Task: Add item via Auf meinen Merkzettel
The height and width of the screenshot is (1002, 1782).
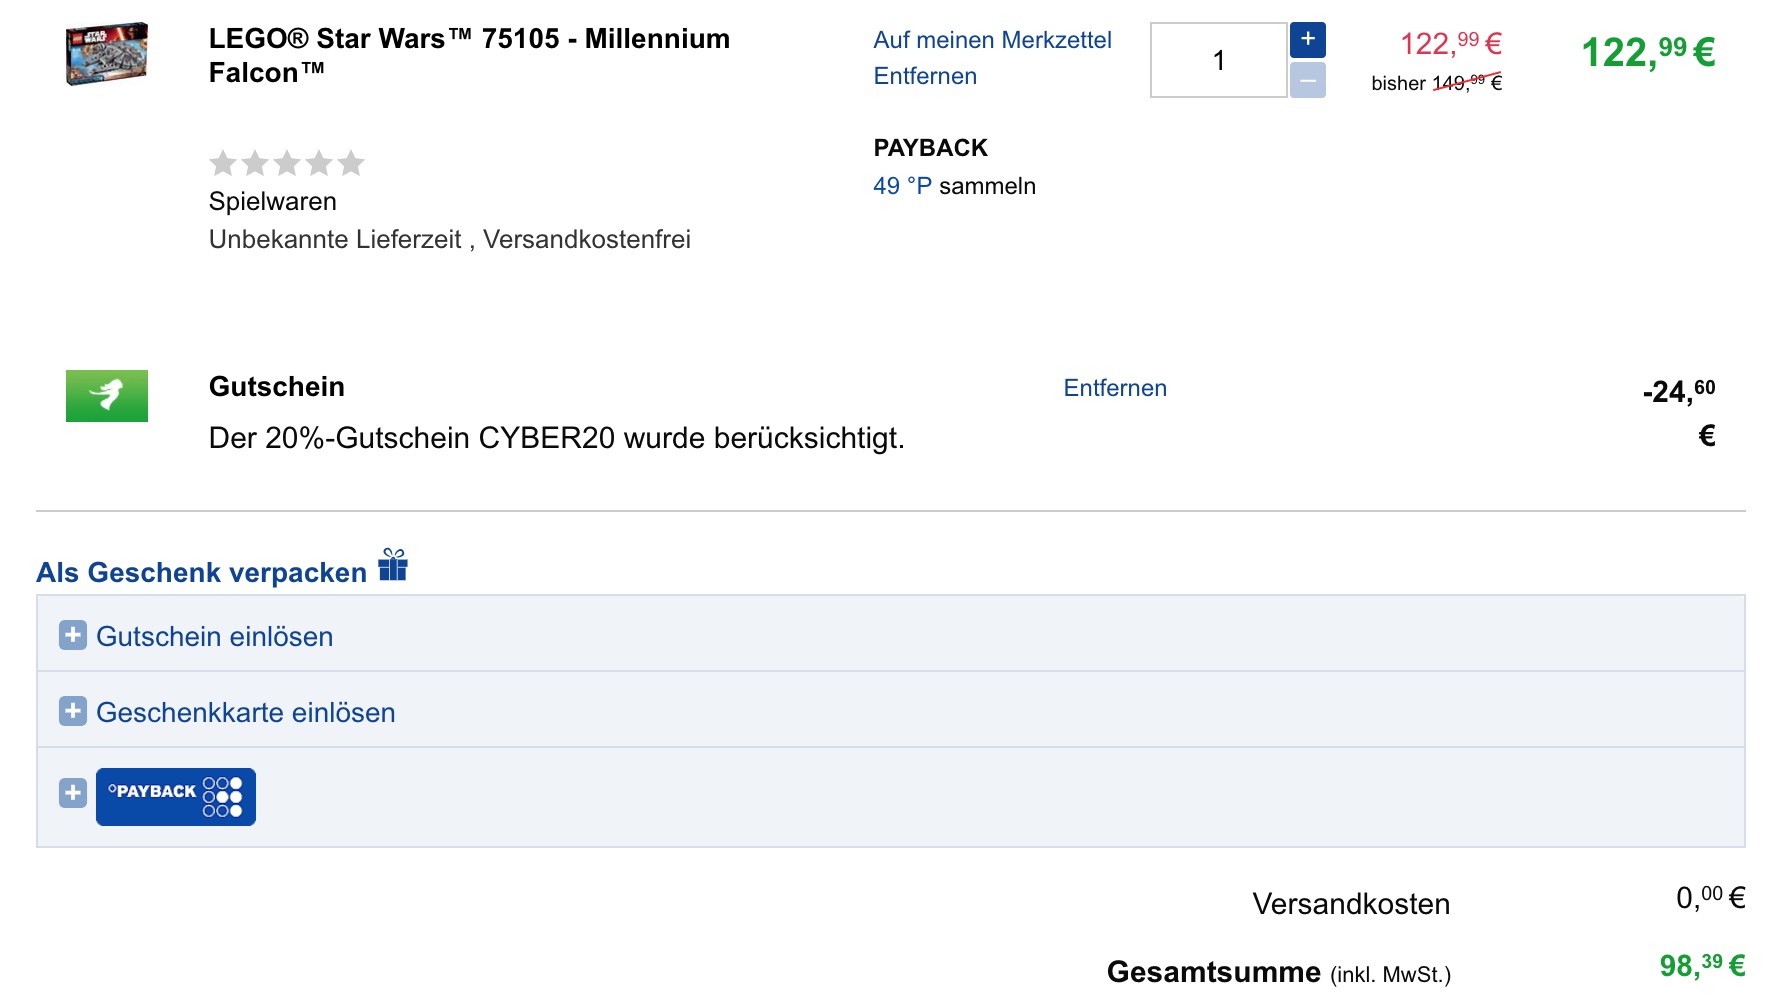Action: [x=992, y=40]
